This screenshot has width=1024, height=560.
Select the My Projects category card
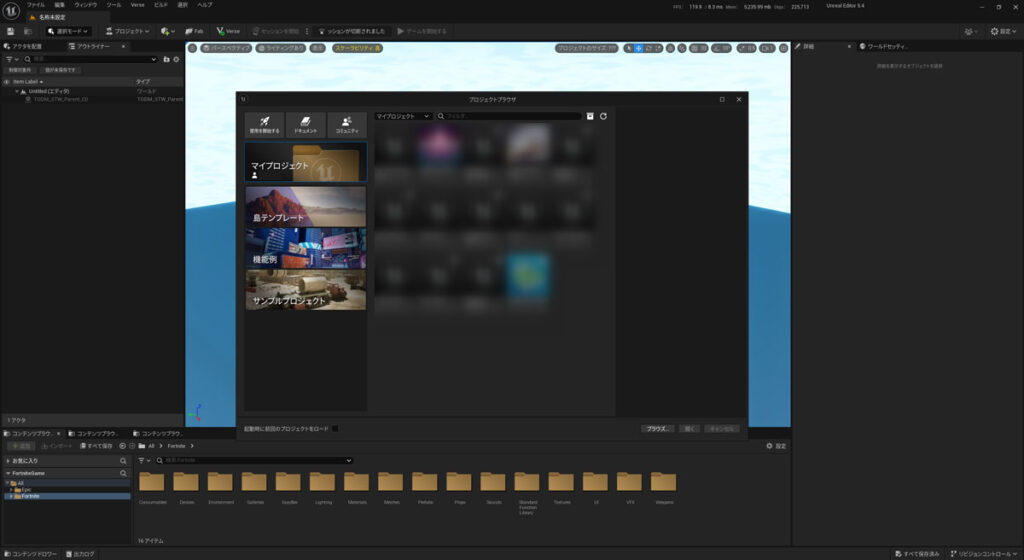[306, 162]
